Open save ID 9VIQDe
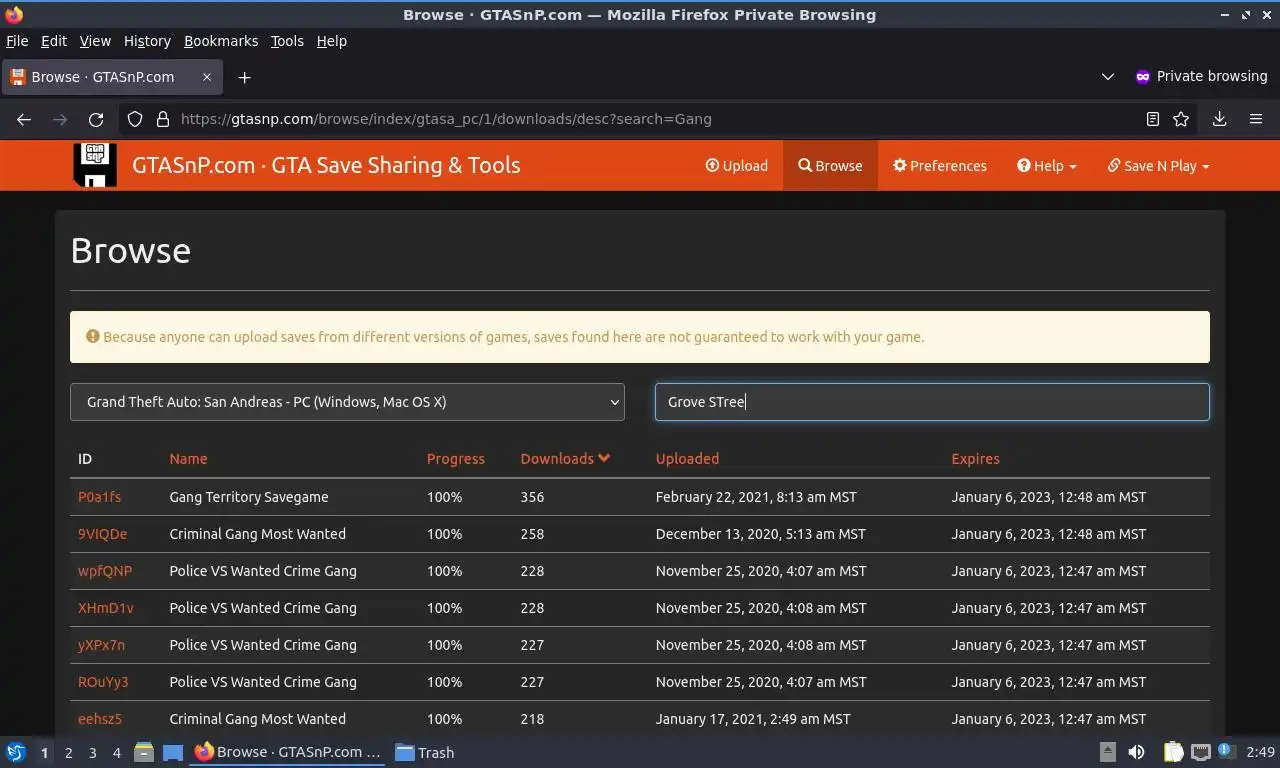This screenshot has height=768, width=1280. (102, 534)
